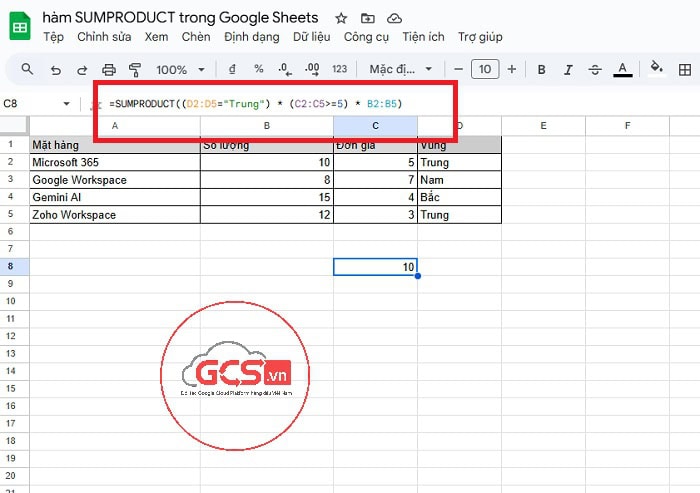Click the search menus magnifier icon
700x493 pixels.
[x=27, y=70]
